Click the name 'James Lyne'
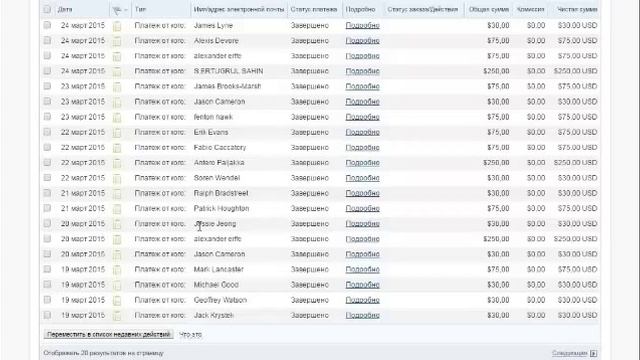Image resolution: width=640 pixels, height=360 pixels. (213, 25)
